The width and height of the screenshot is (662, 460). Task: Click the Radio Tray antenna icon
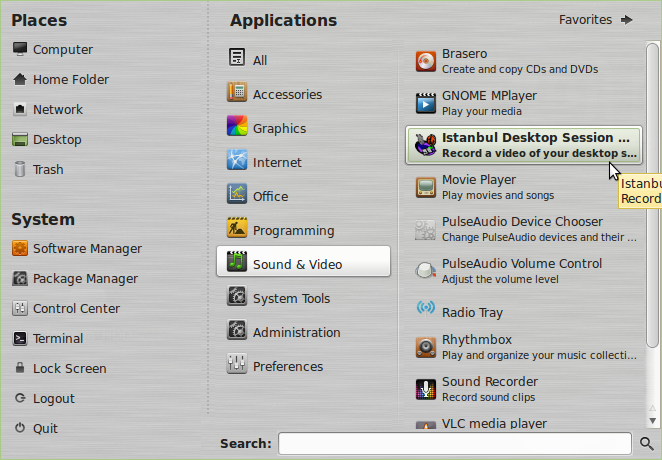pyautogui.click(x=426, y=308)
